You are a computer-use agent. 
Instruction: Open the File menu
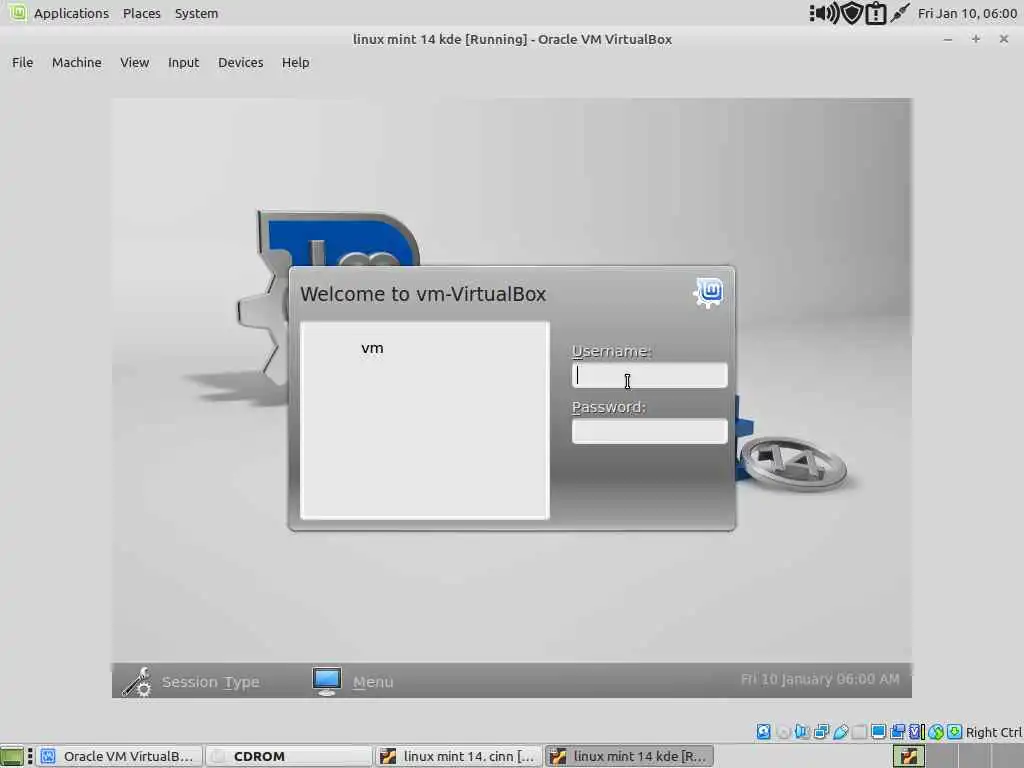click(x=22, y=62)
